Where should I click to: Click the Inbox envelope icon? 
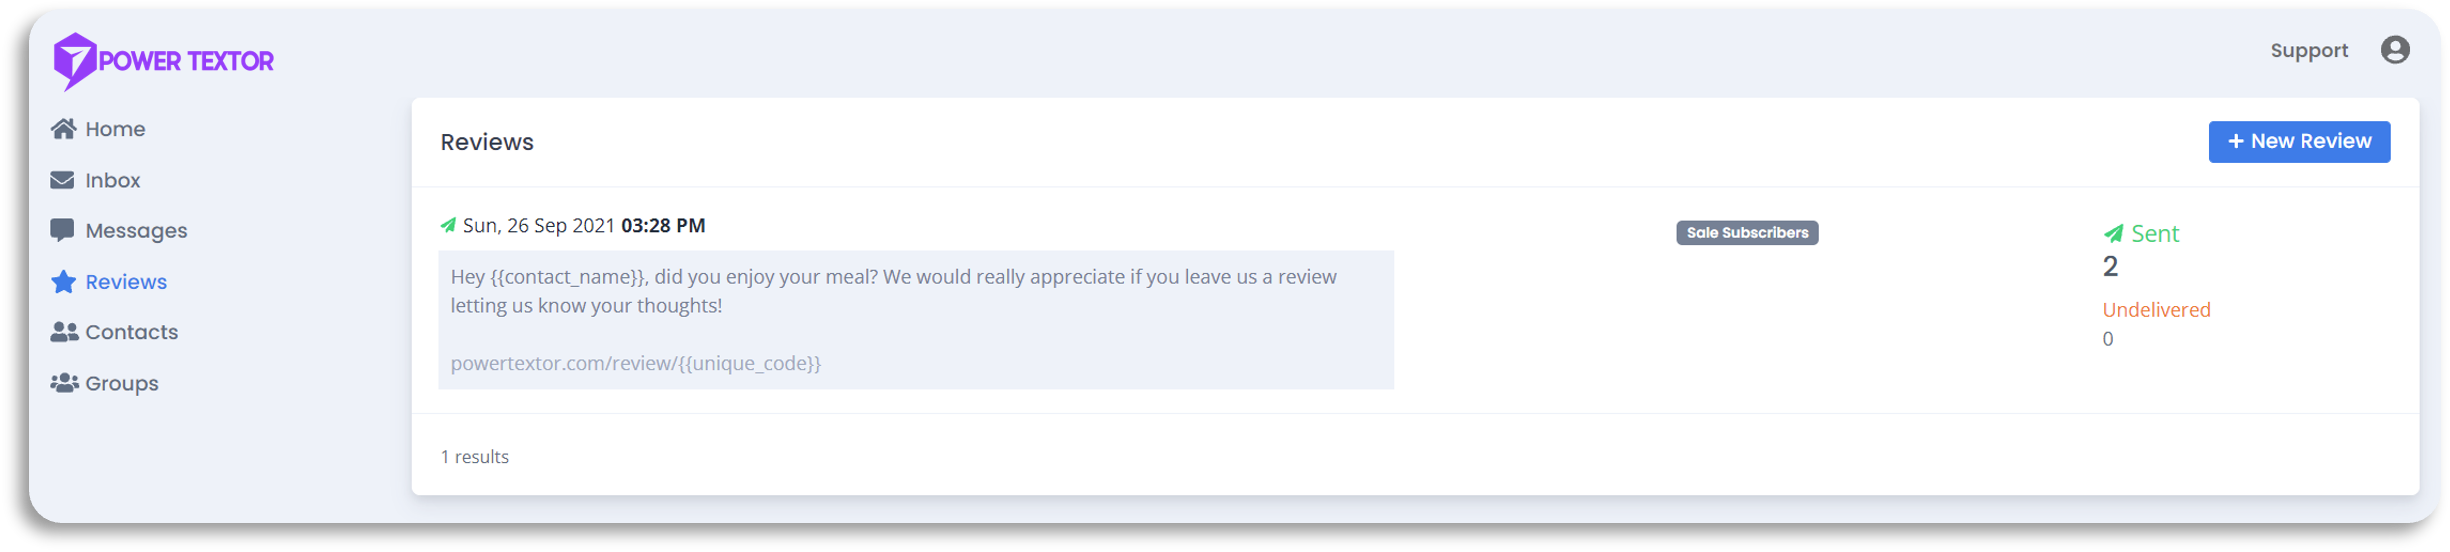pos(62,180)
